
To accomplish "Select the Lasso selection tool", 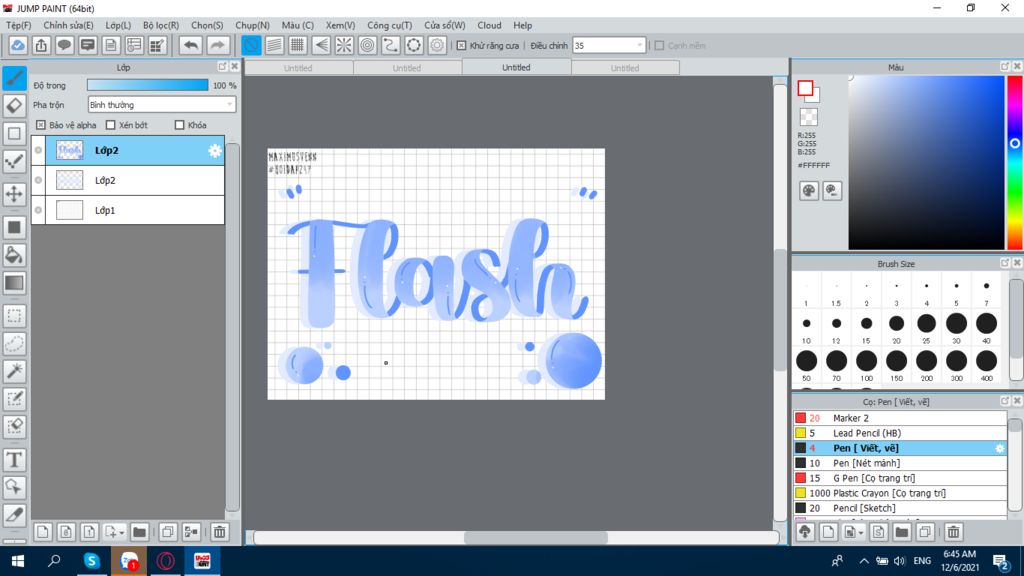I will point(14,344).
